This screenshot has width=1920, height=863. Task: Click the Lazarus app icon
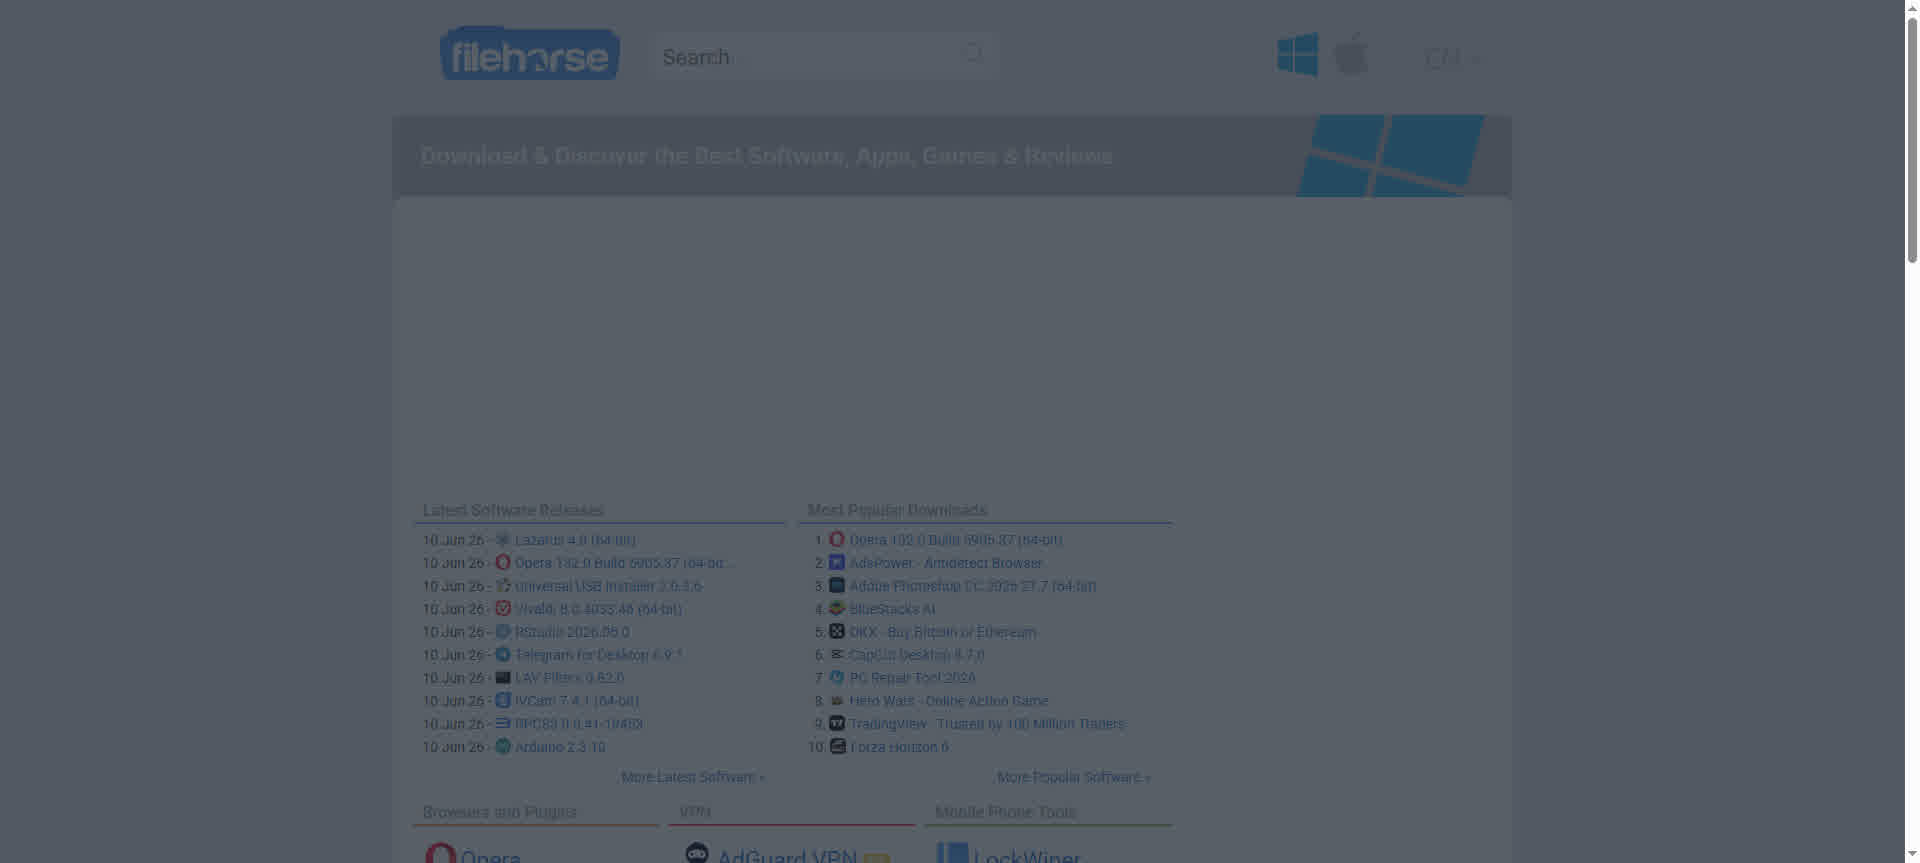coord(503,540)
